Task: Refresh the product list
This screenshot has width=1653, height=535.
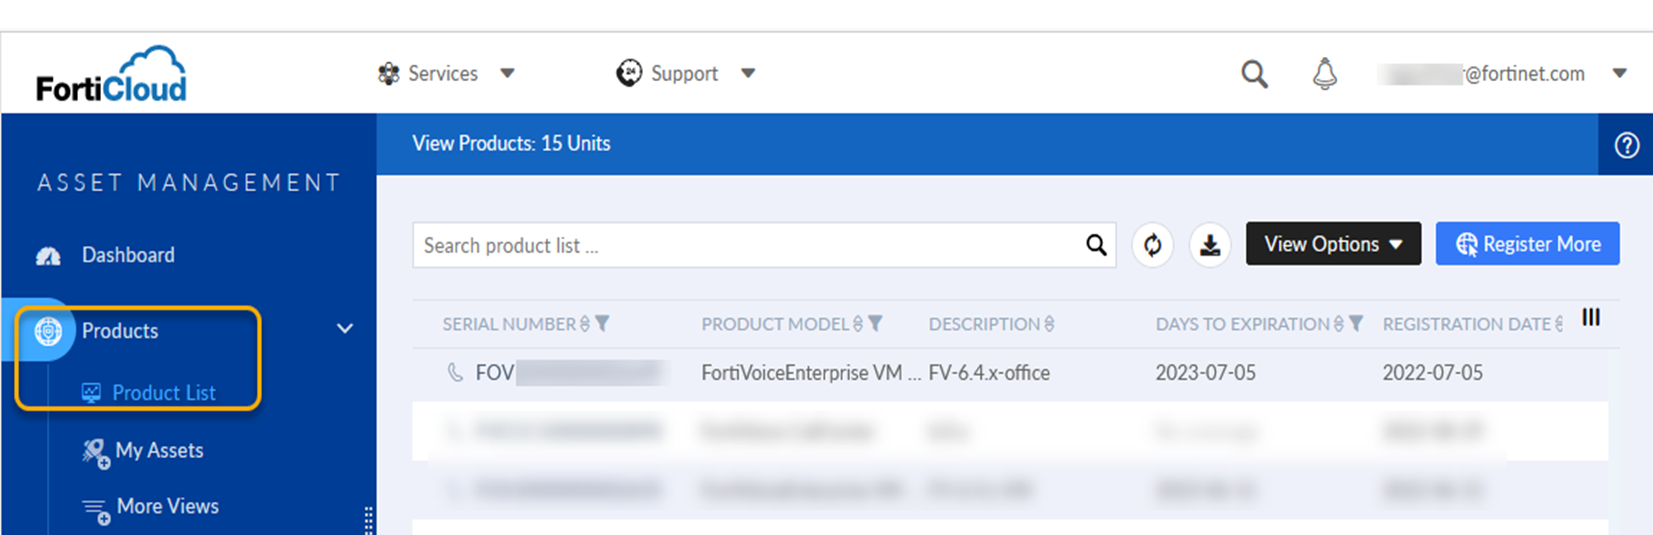Action: point(1153,245)
